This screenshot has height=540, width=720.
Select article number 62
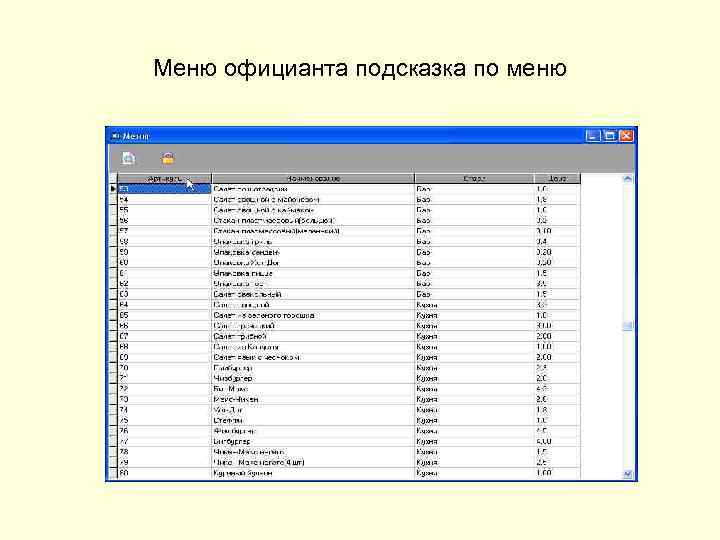164,284
